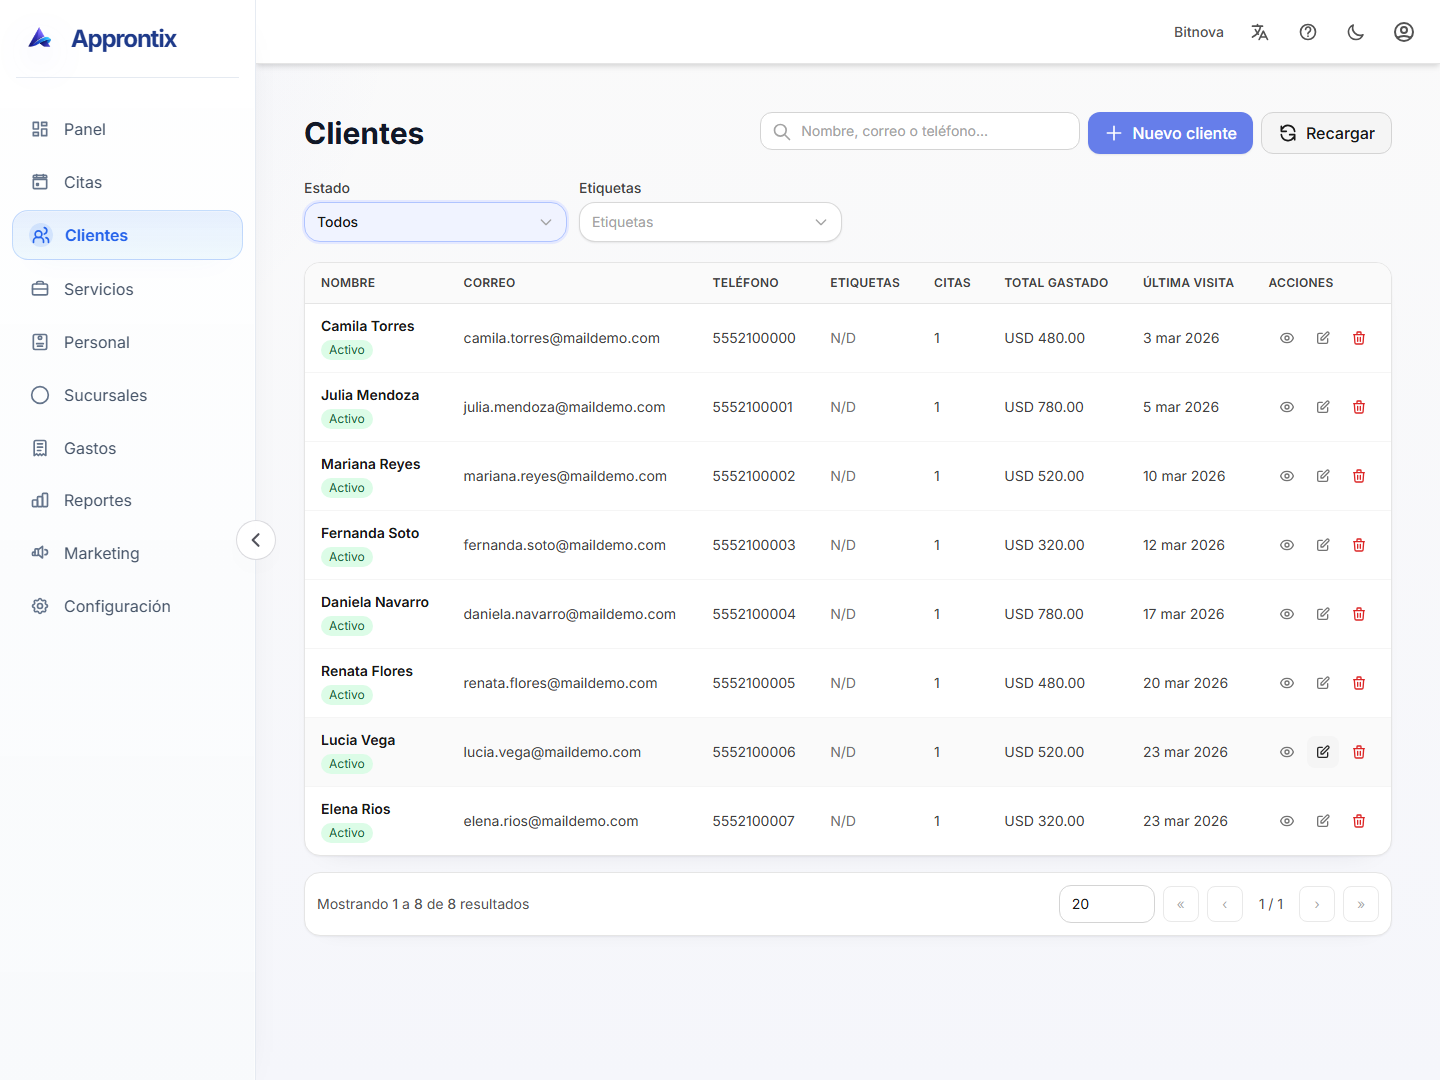Open Gastos in the sidebar
Screen dimensions: 1440x1080
127,448
